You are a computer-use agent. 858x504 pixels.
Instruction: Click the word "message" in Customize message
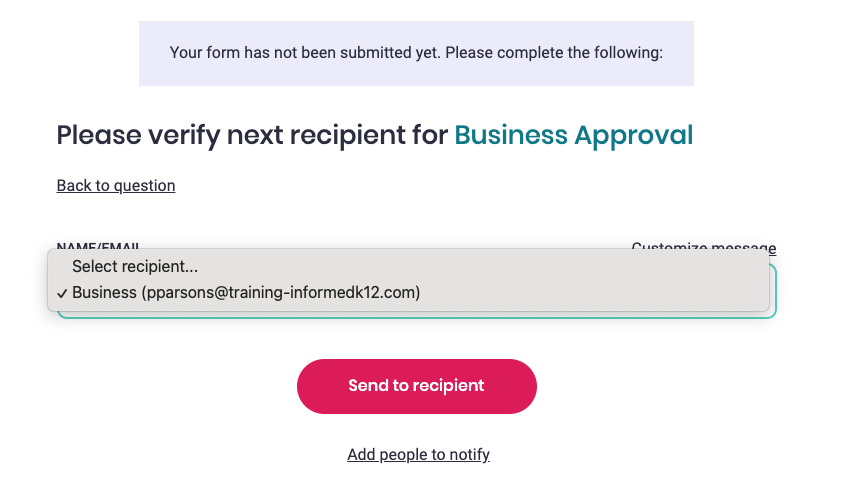[744, 247]
